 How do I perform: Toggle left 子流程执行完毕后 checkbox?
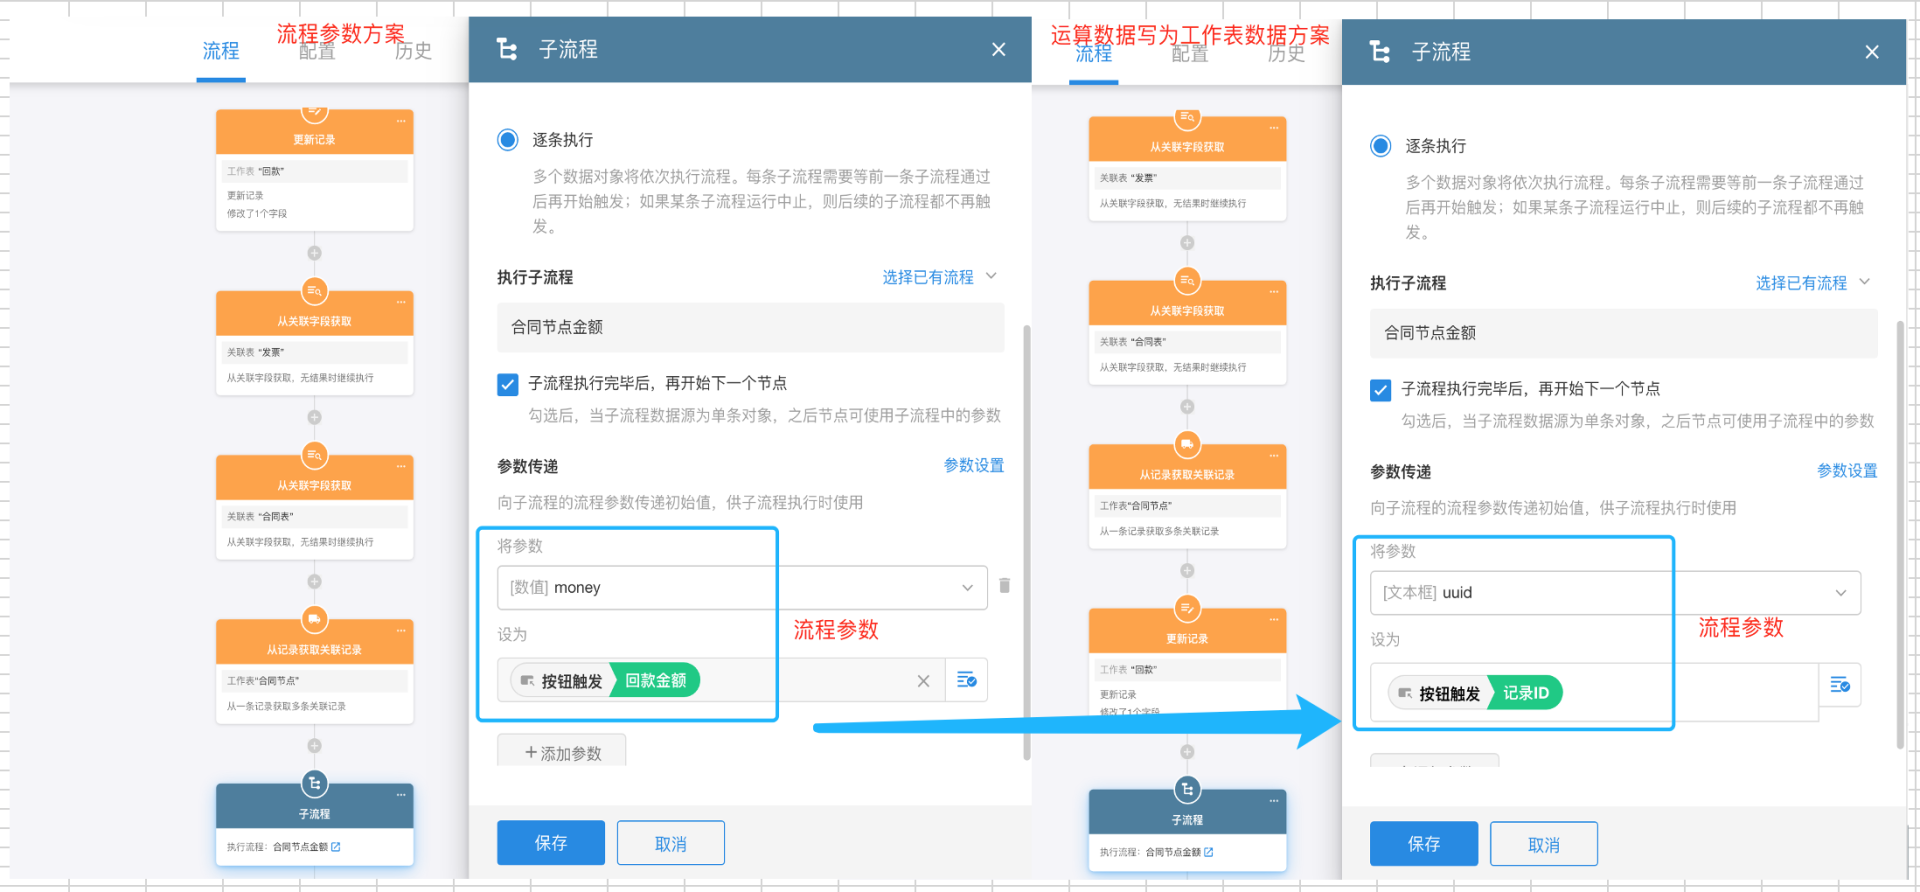click(508, 384)
